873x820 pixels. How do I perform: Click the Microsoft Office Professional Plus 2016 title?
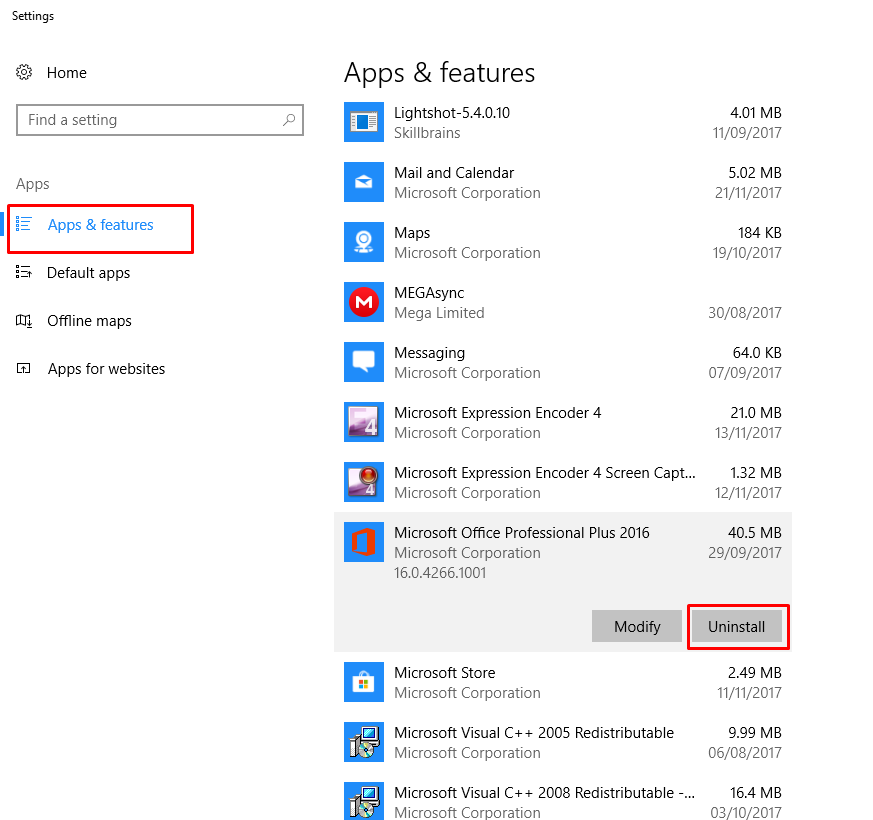[522, 533]
